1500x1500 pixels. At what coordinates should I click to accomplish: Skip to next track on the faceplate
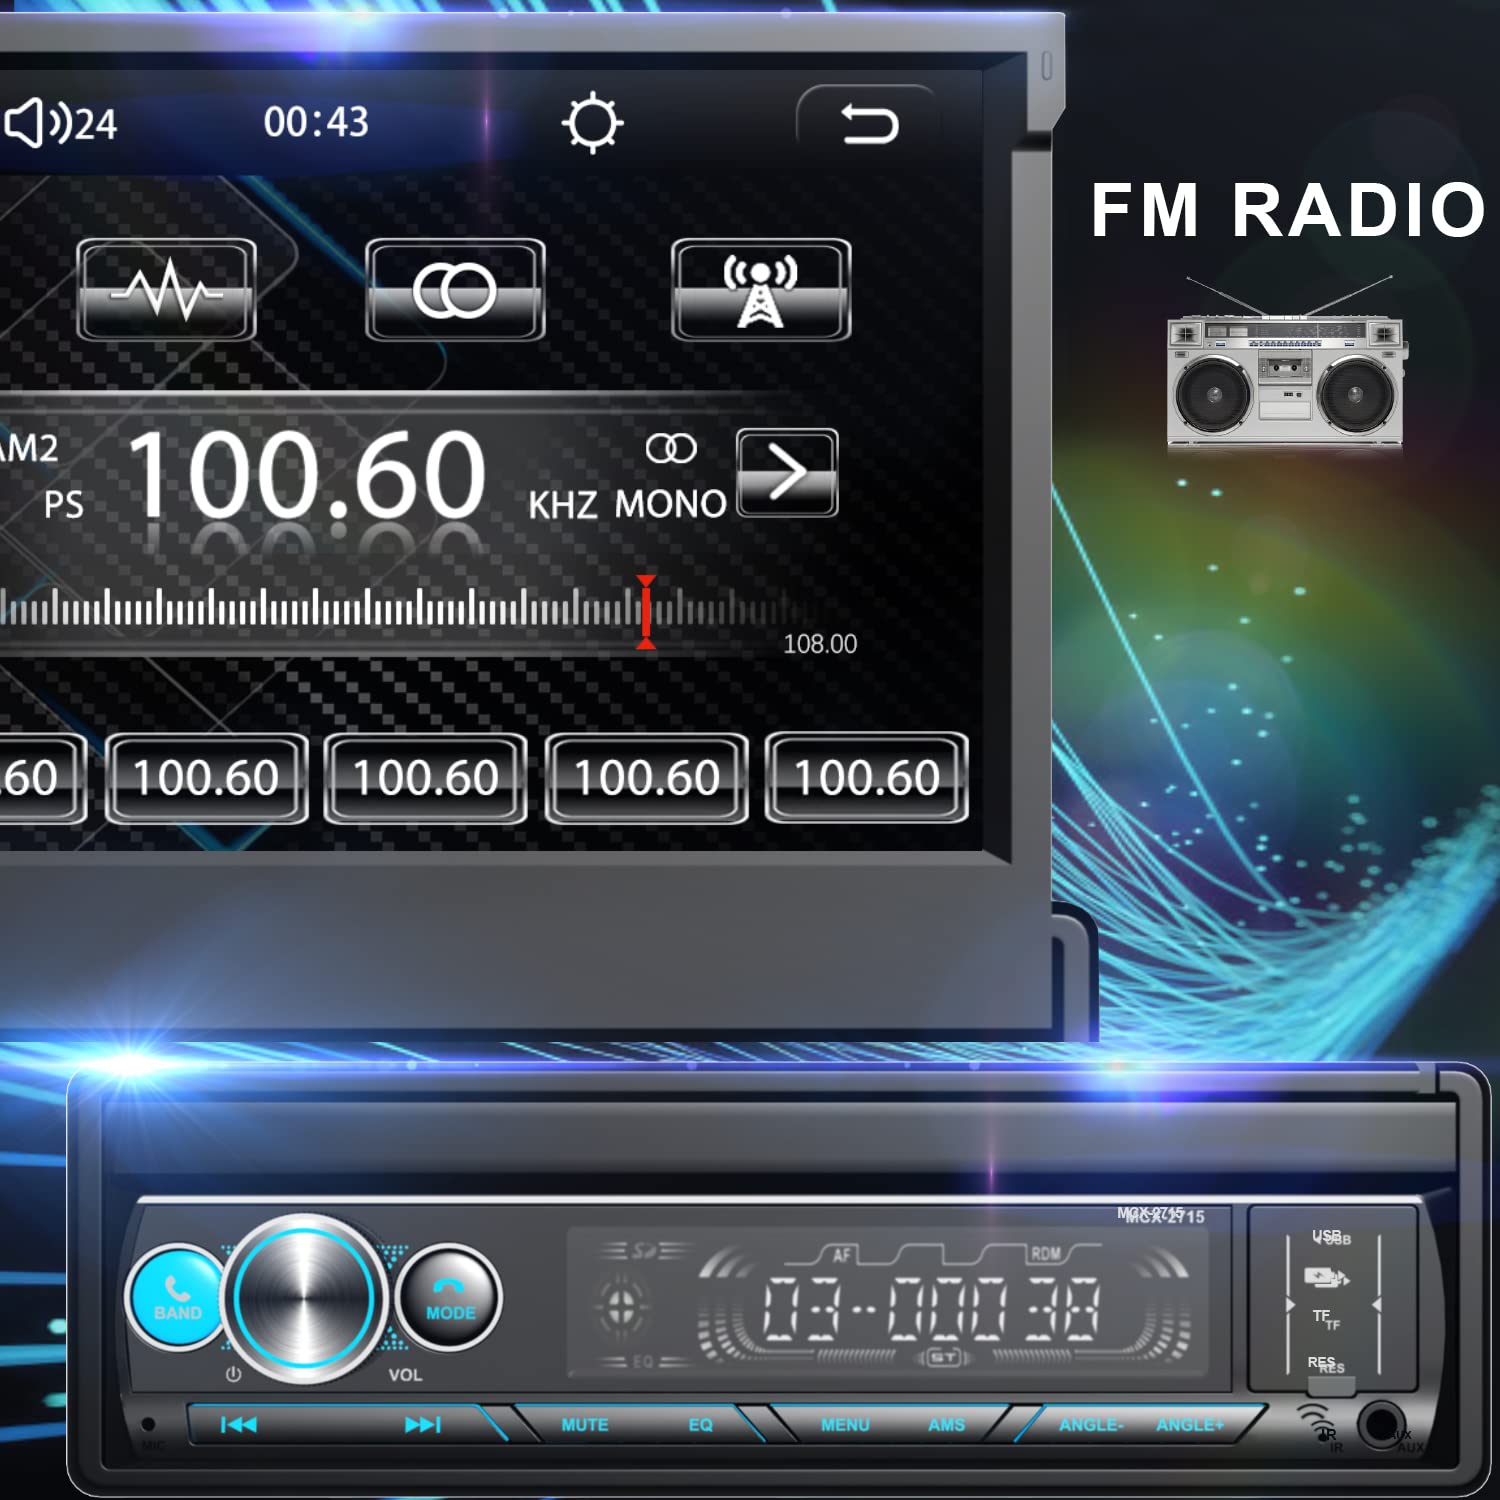tap(422, 1425)
